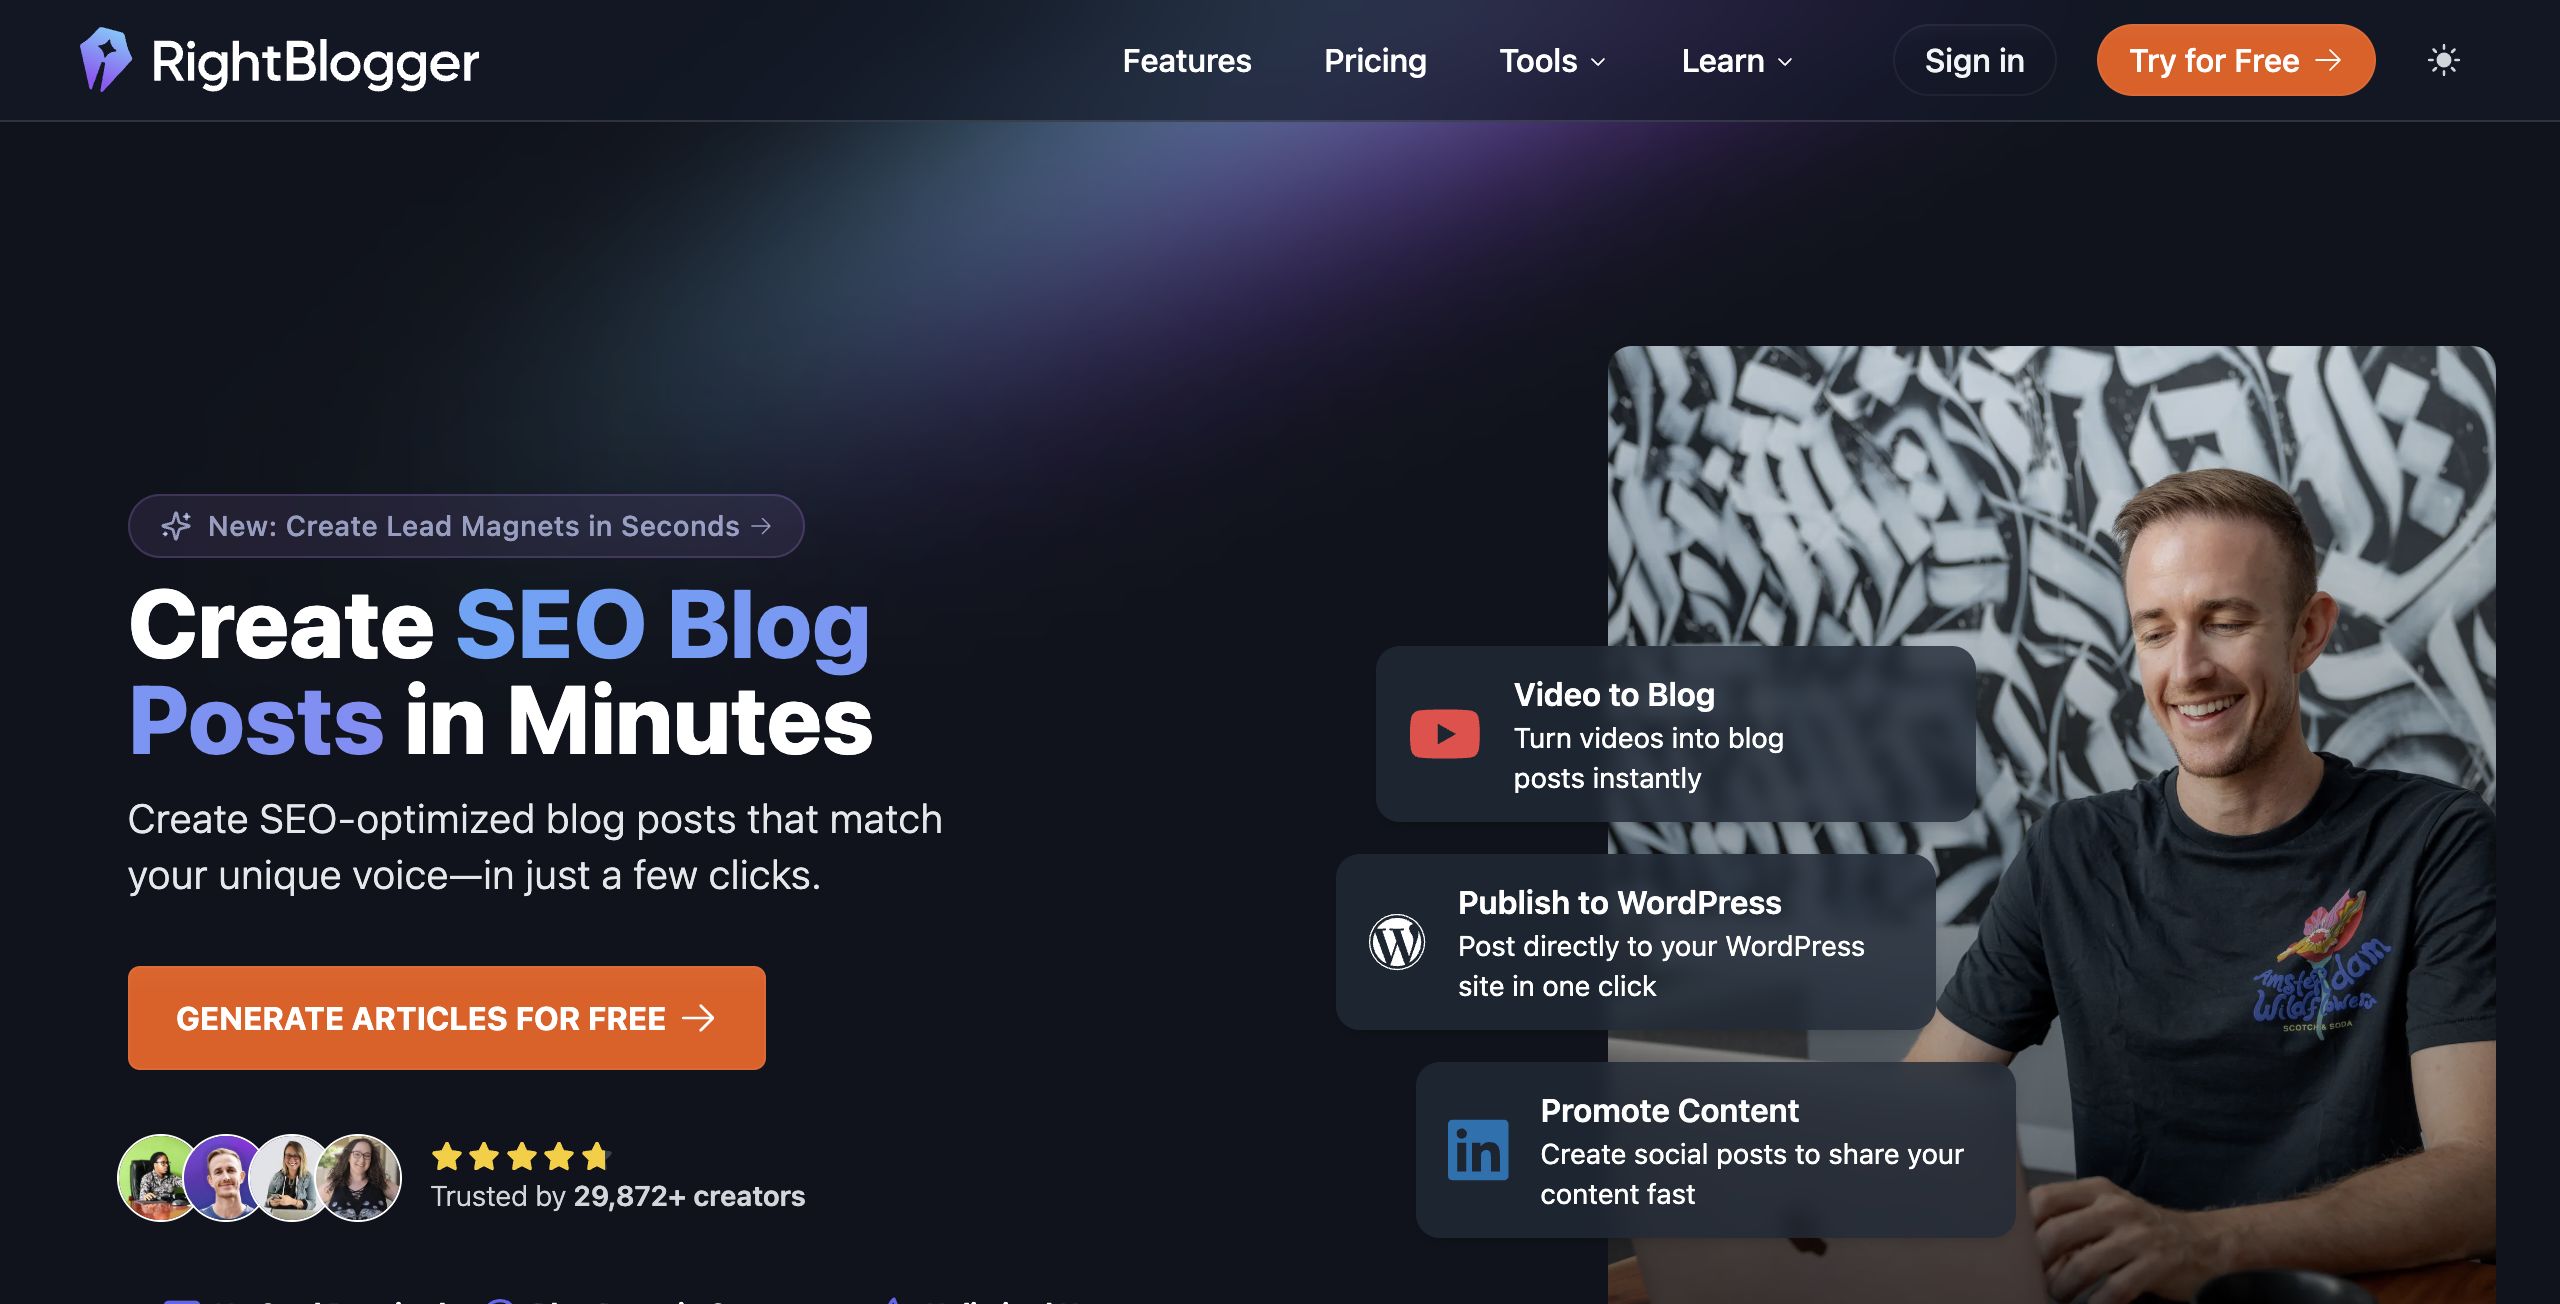Click the WordPress logo icon

(x=1396, y=942)
